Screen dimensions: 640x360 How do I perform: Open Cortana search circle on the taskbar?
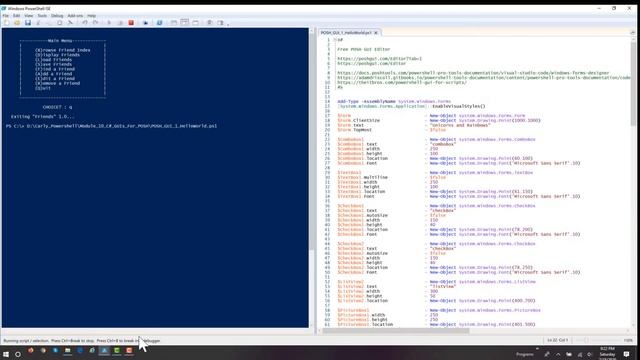coord(18,354)
